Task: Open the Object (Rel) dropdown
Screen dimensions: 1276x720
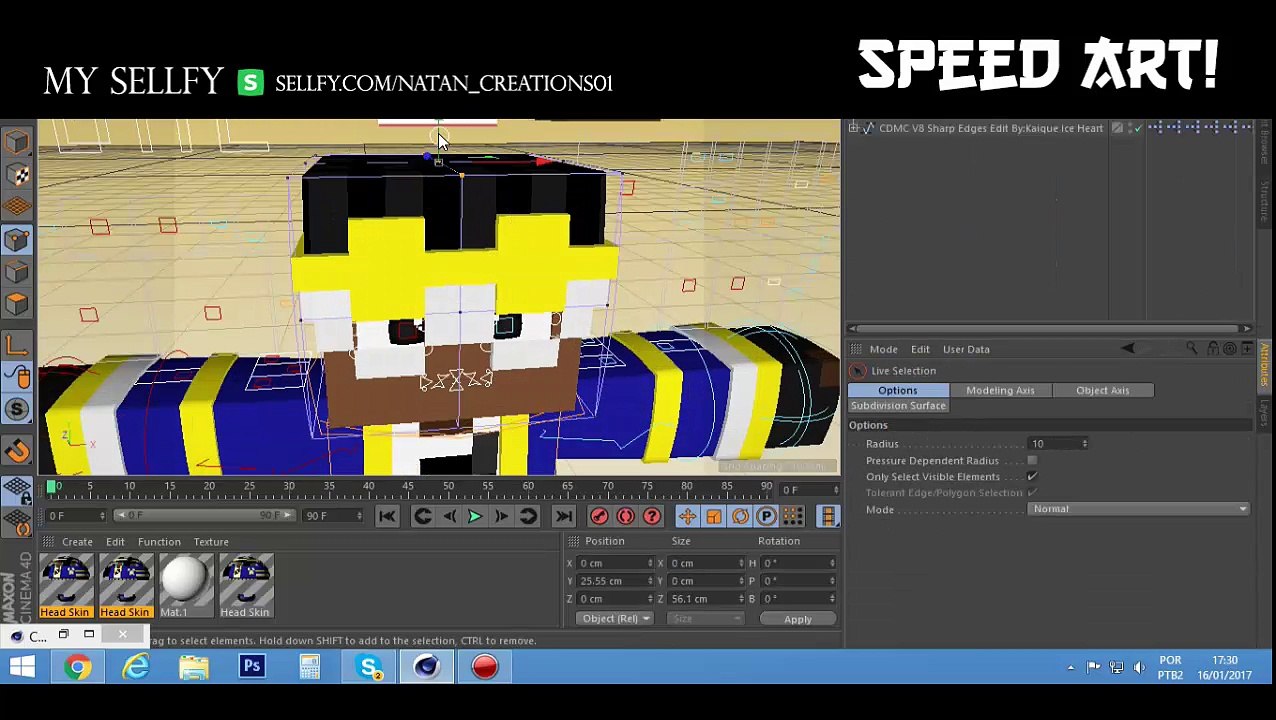Action: (x=615, y=619)
